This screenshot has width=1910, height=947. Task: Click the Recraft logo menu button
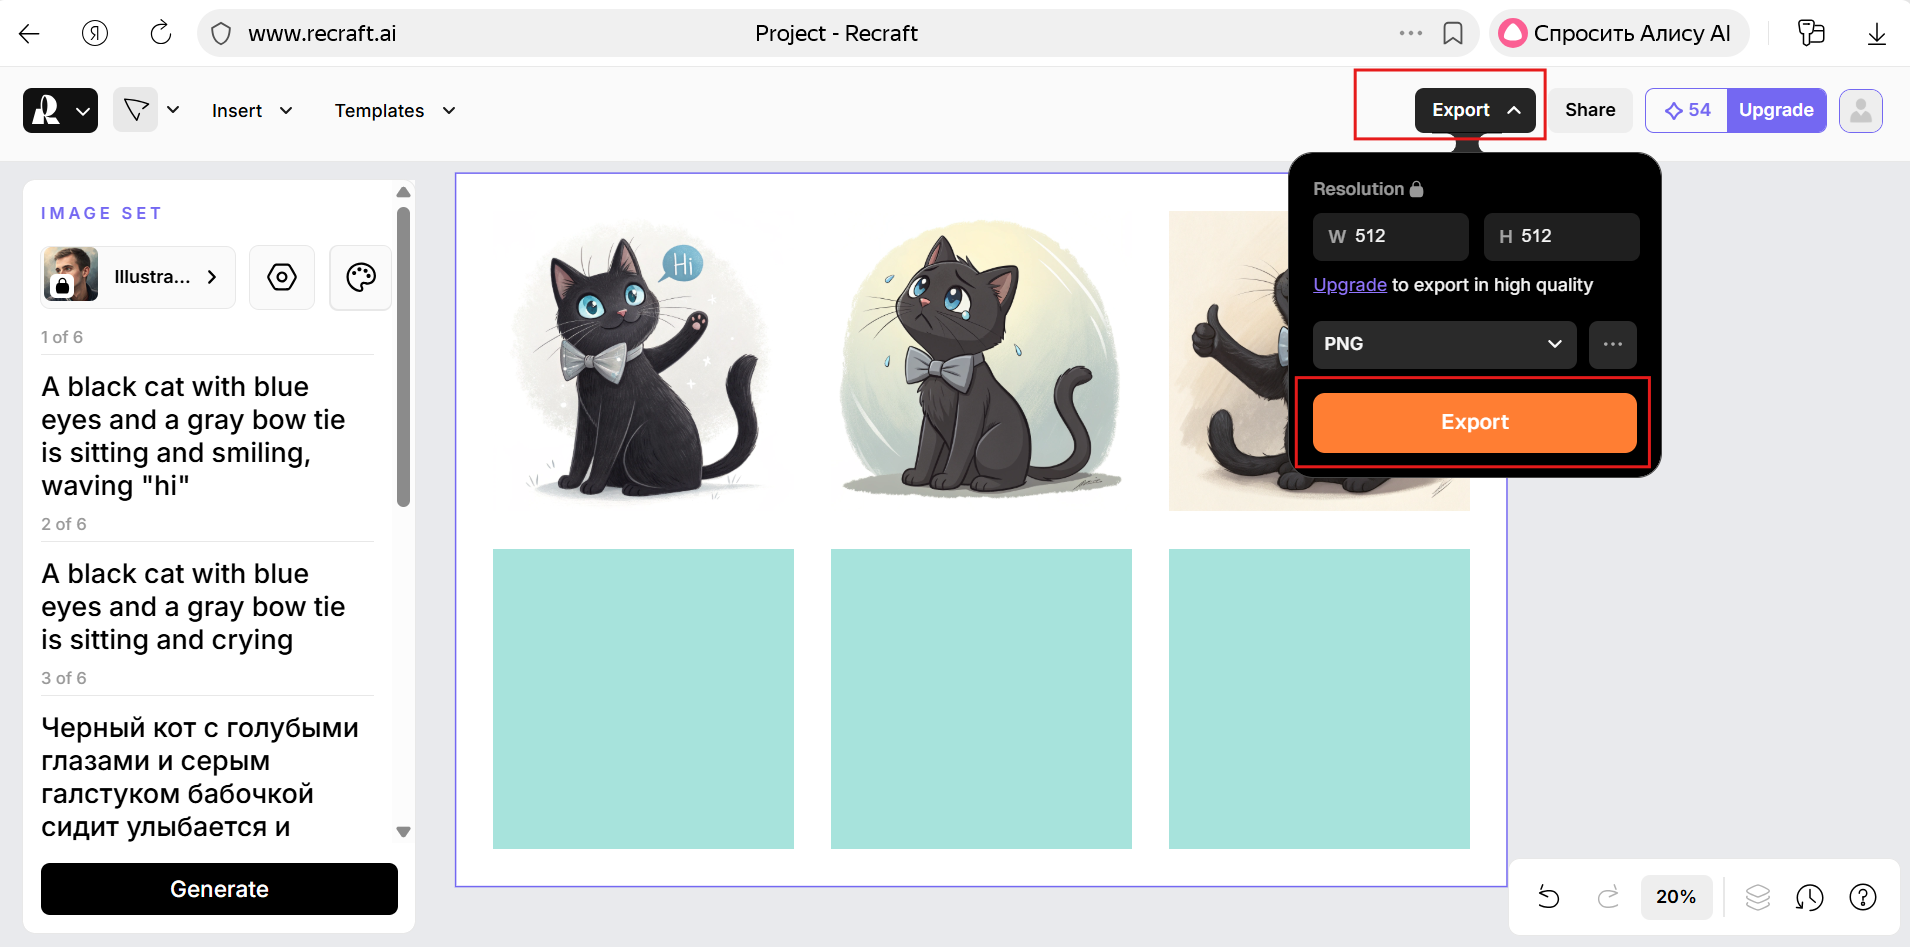coord(60,110)
